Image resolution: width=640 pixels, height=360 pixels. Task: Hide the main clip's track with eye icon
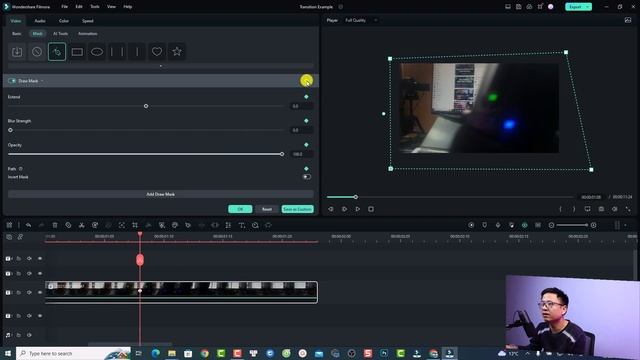click(40, 292)
